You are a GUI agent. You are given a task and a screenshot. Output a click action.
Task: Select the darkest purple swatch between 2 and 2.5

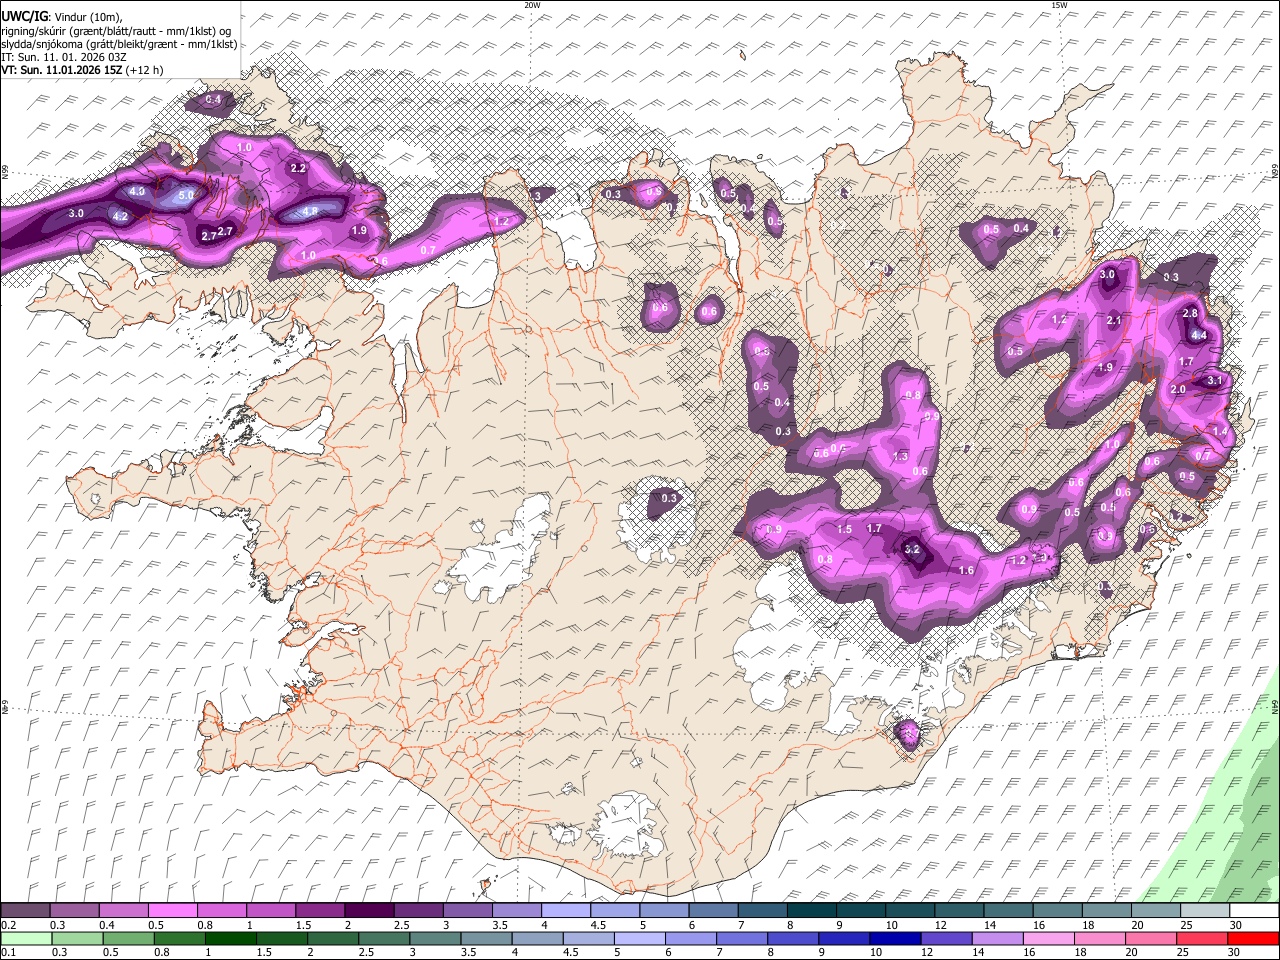(369, 911)
